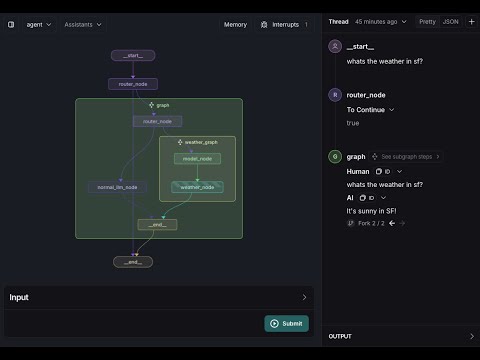Expand the Input panel chevron

coord(304,297)
